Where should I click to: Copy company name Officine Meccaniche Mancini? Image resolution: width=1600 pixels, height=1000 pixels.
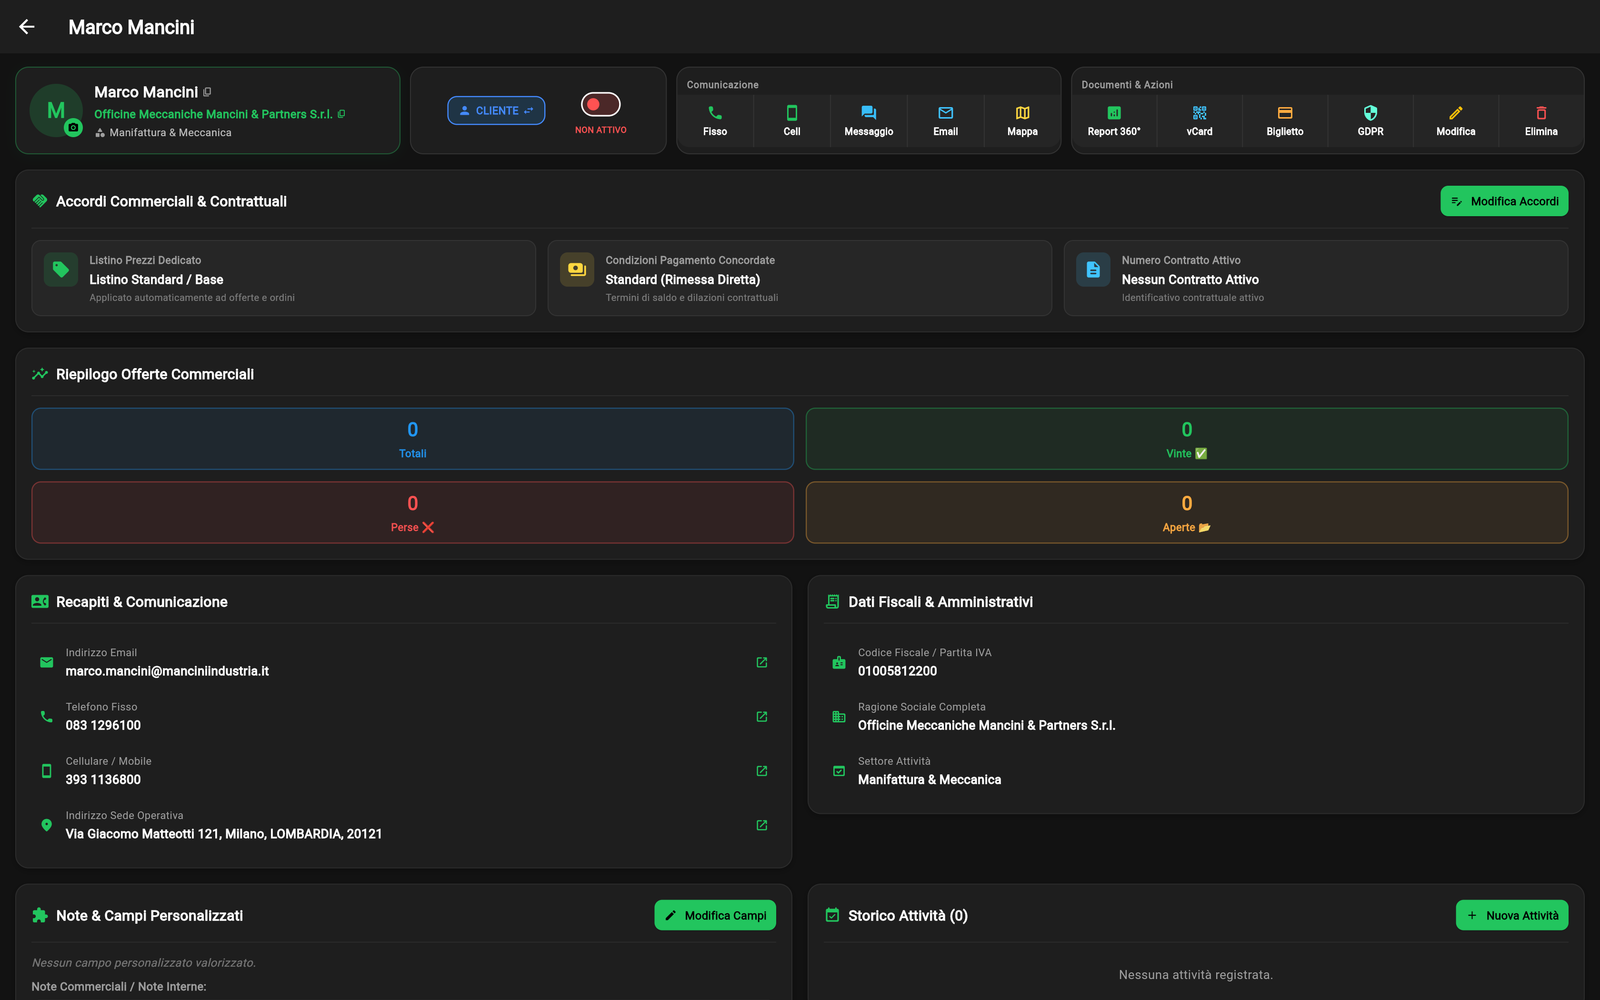click(341, 114)
